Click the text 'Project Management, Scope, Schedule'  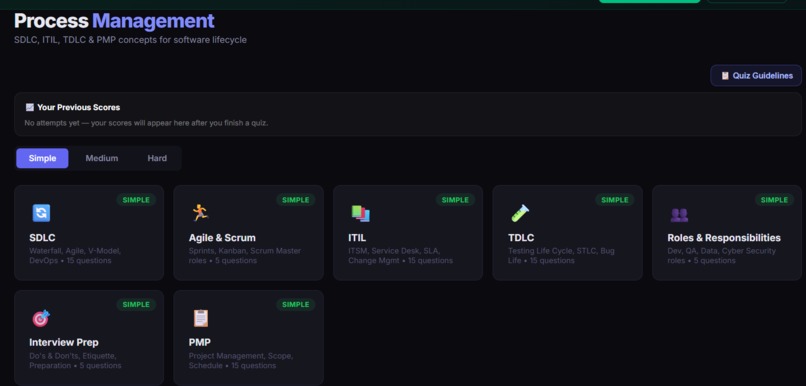241,360
